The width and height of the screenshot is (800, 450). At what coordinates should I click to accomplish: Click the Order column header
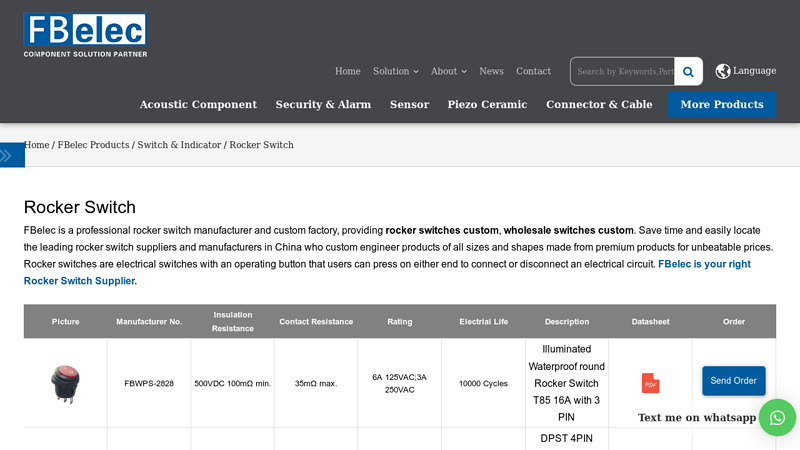pos(734,321)
